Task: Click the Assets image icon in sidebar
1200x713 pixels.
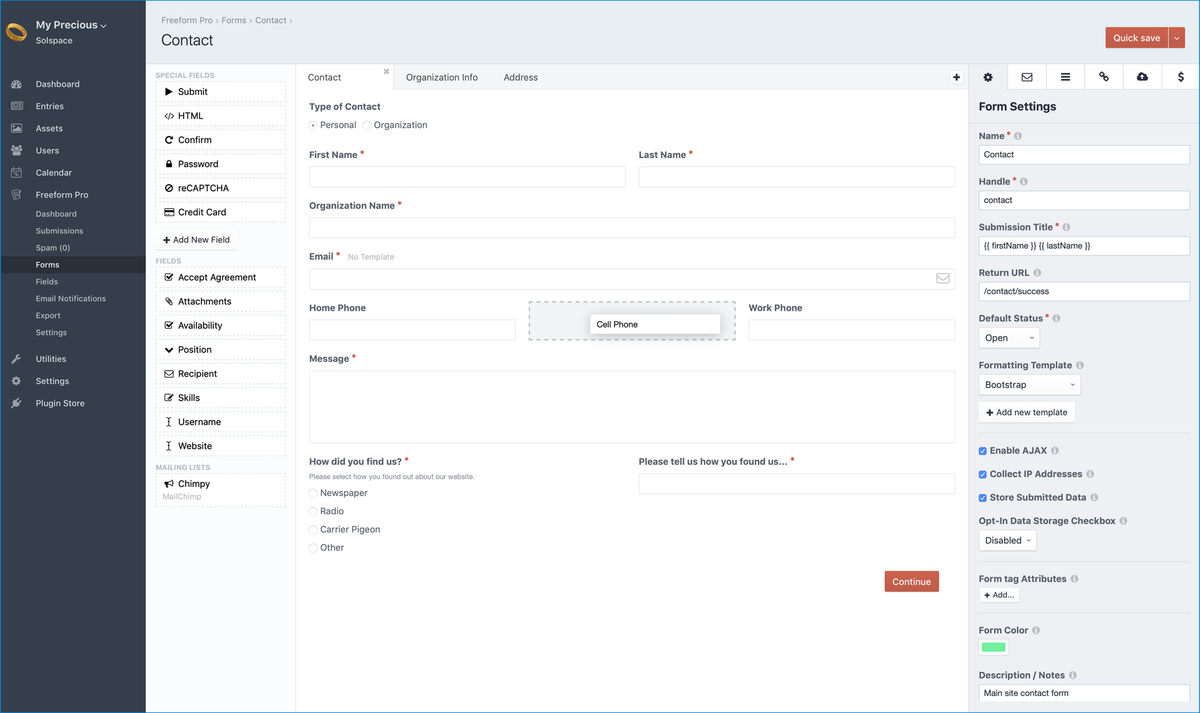Action: coord(17,128)
